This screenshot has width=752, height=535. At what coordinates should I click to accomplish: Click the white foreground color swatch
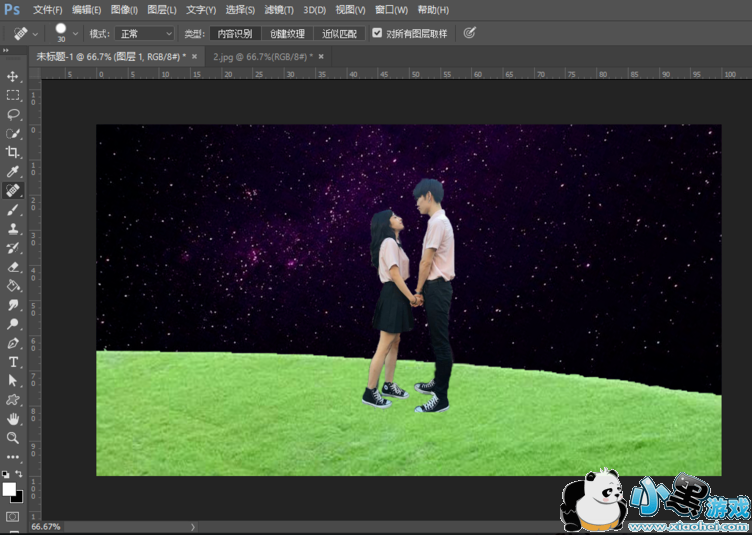pyautogui.click(x=10, y=488)
